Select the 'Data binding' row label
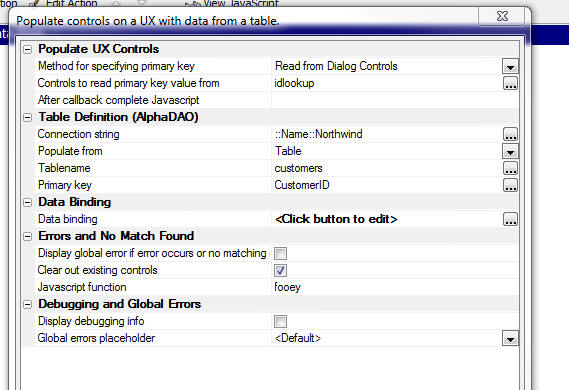The image size is (569, 390). coord(67,219)
